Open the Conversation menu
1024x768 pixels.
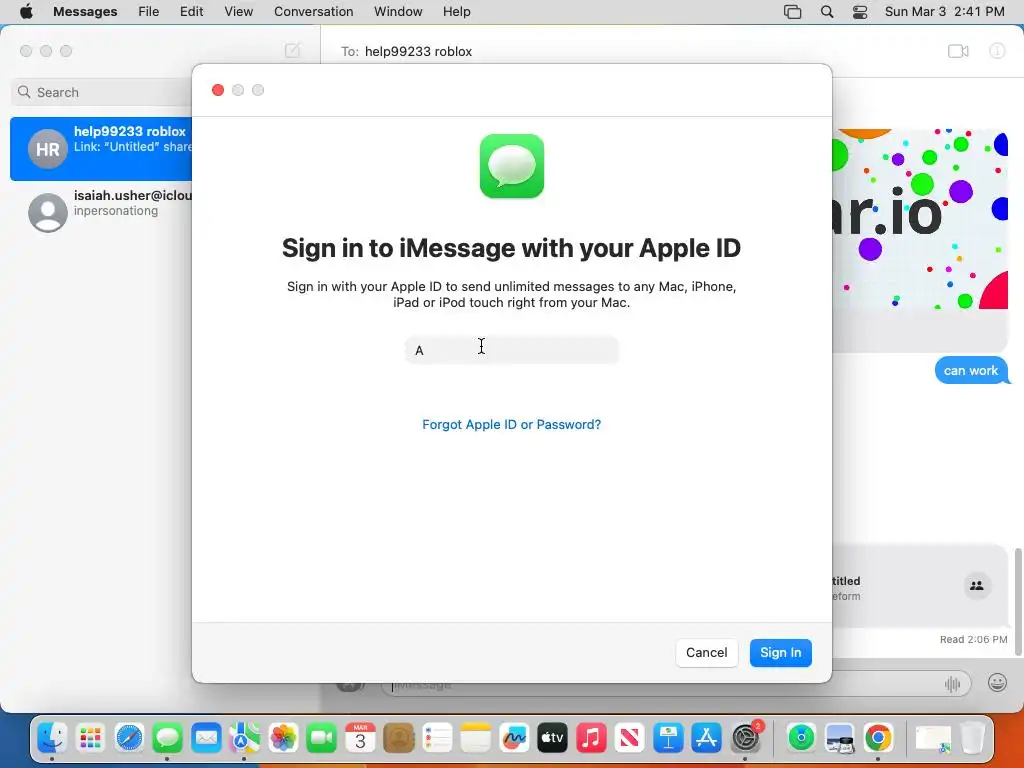pyautogui.click(x=313, y=12)
